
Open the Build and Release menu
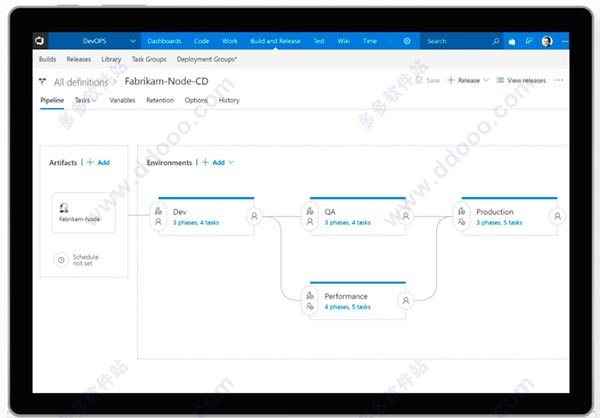[x=275, y=41]
